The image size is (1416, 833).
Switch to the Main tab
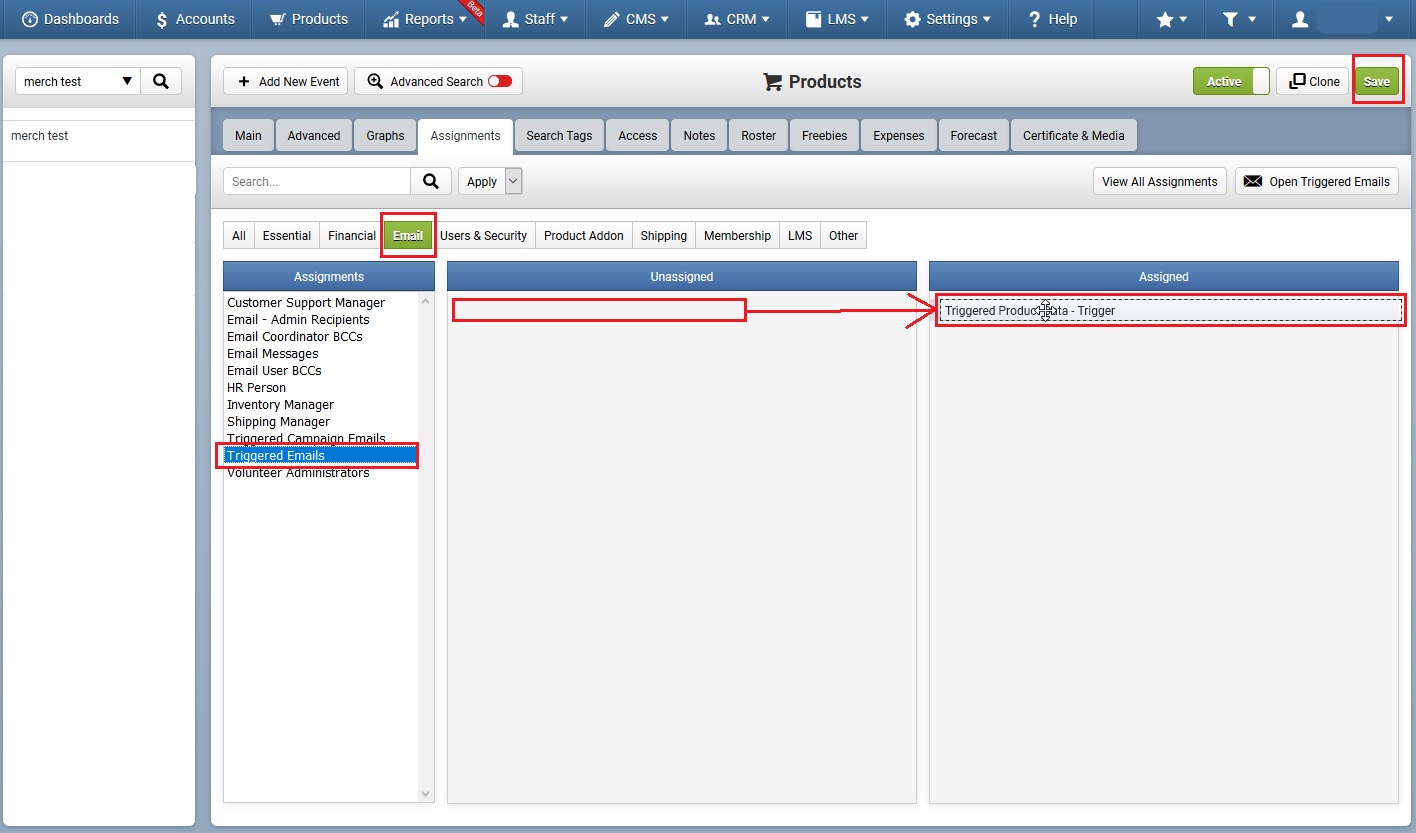[248, 136]
